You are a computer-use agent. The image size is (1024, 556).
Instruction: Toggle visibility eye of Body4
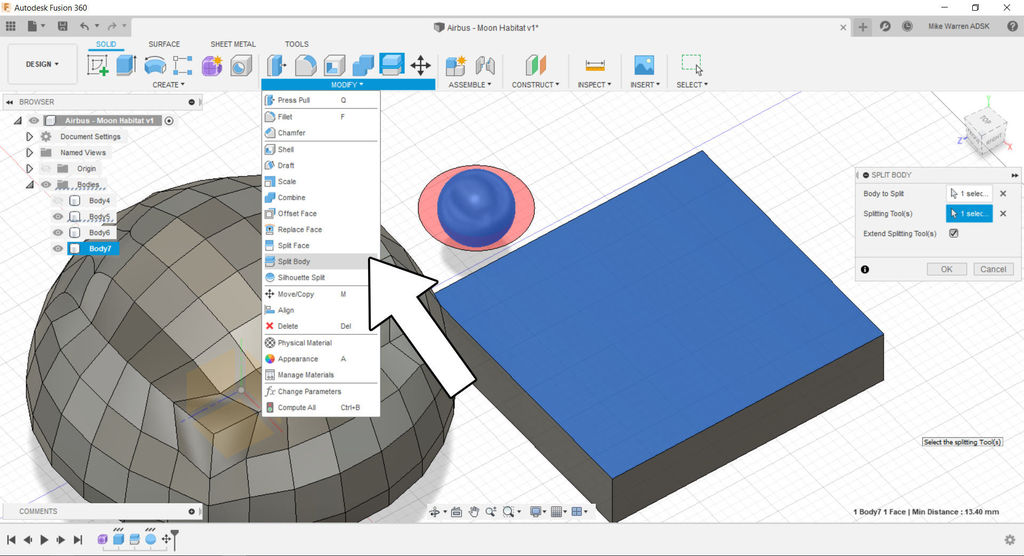click(x=58, y=201)
